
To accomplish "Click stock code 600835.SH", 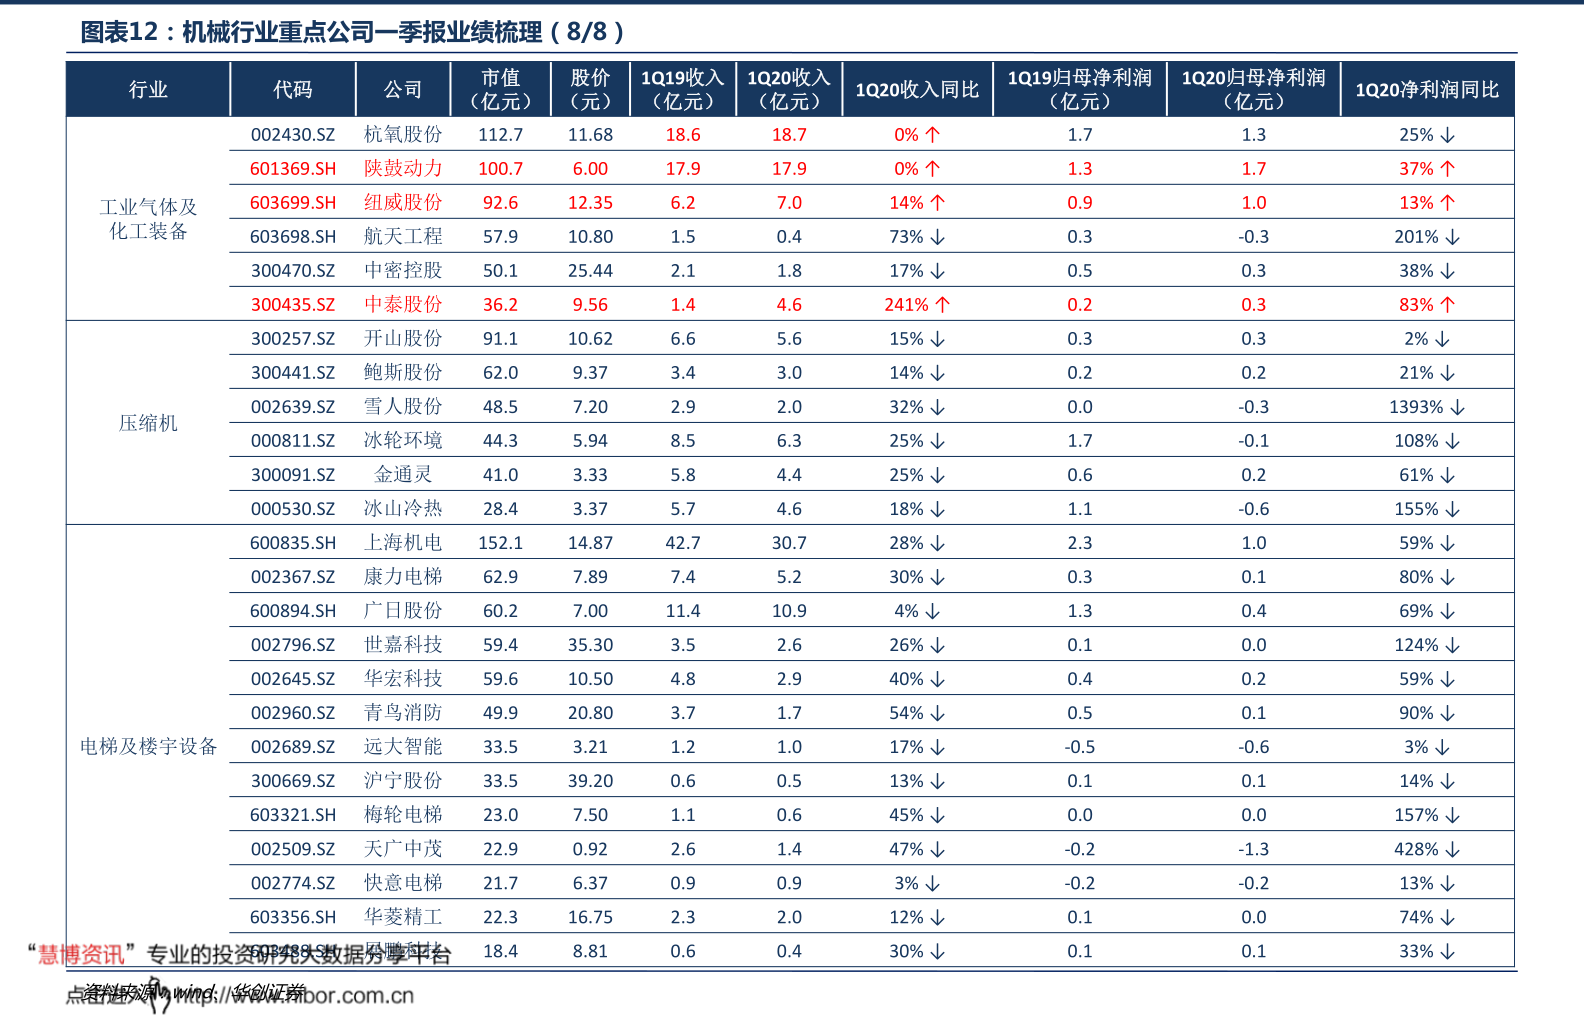I will point(293,543).
